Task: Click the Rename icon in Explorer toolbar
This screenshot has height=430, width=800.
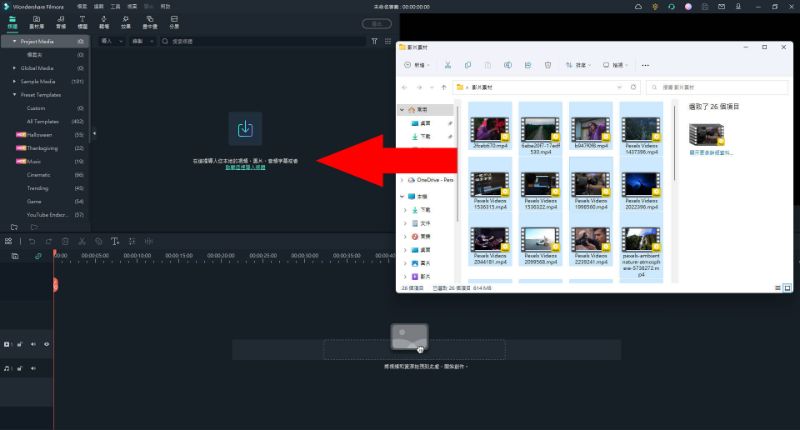Action: [x=508, y=65]
